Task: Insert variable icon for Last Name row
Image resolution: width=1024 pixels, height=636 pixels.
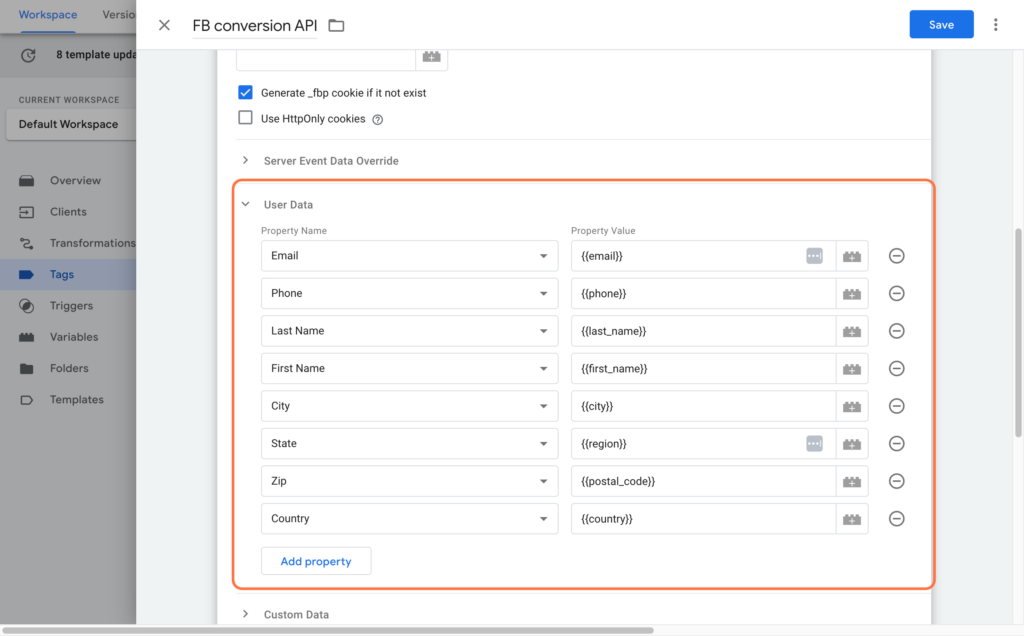Action: [x=852, y=331]
